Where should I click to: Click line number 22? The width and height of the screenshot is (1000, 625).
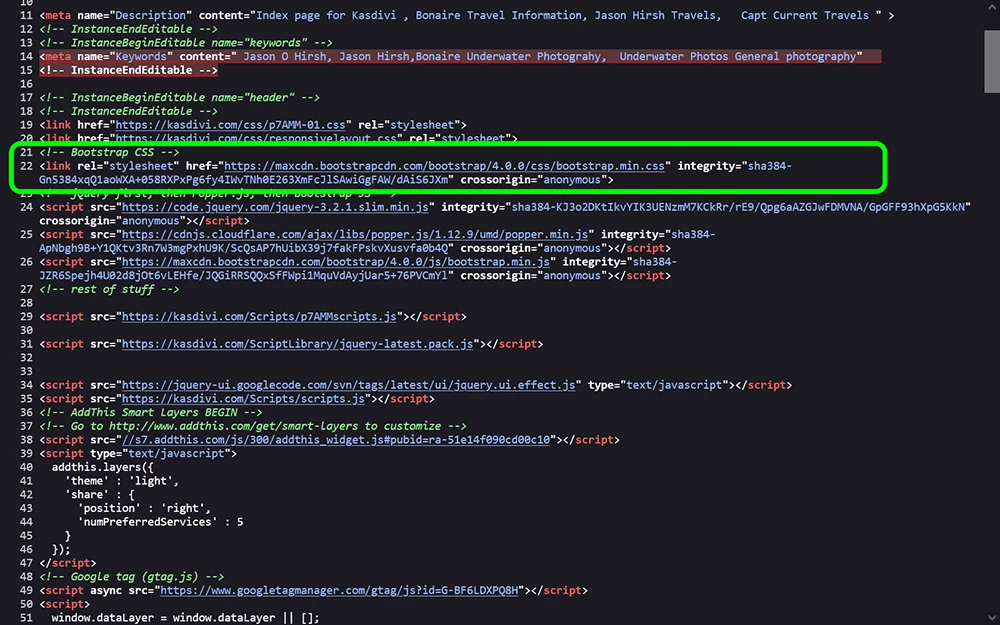(x=26, y=166)
